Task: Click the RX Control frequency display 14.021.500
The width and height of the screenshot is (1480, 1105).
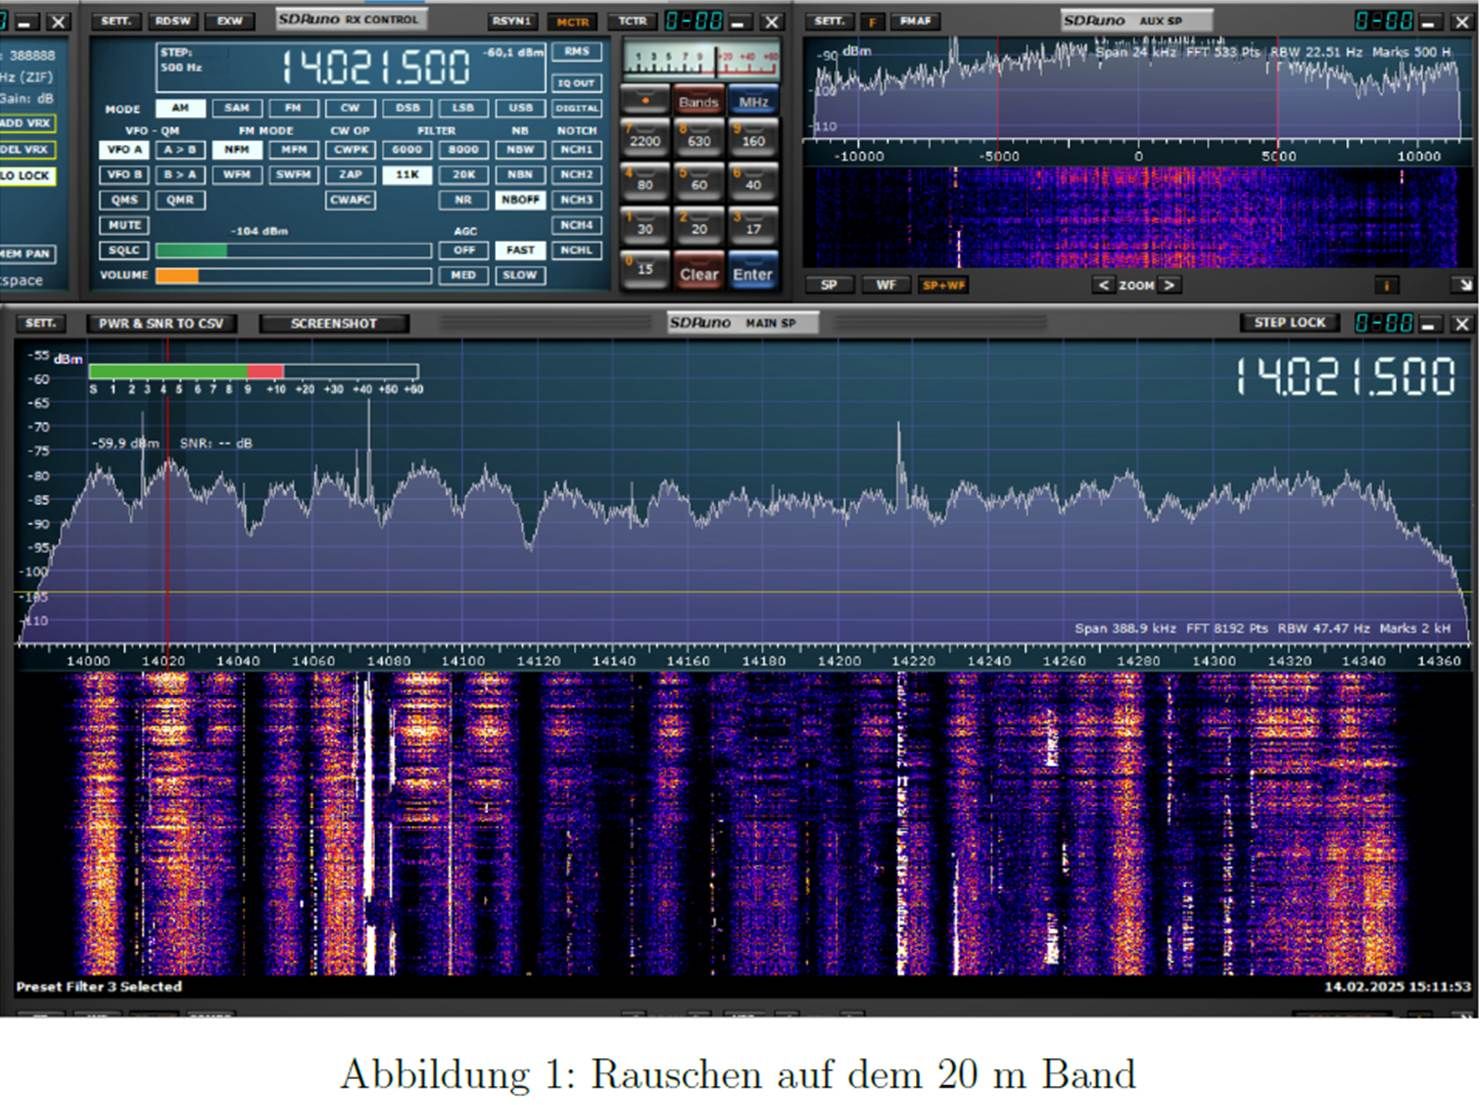Action: point(375,67)
